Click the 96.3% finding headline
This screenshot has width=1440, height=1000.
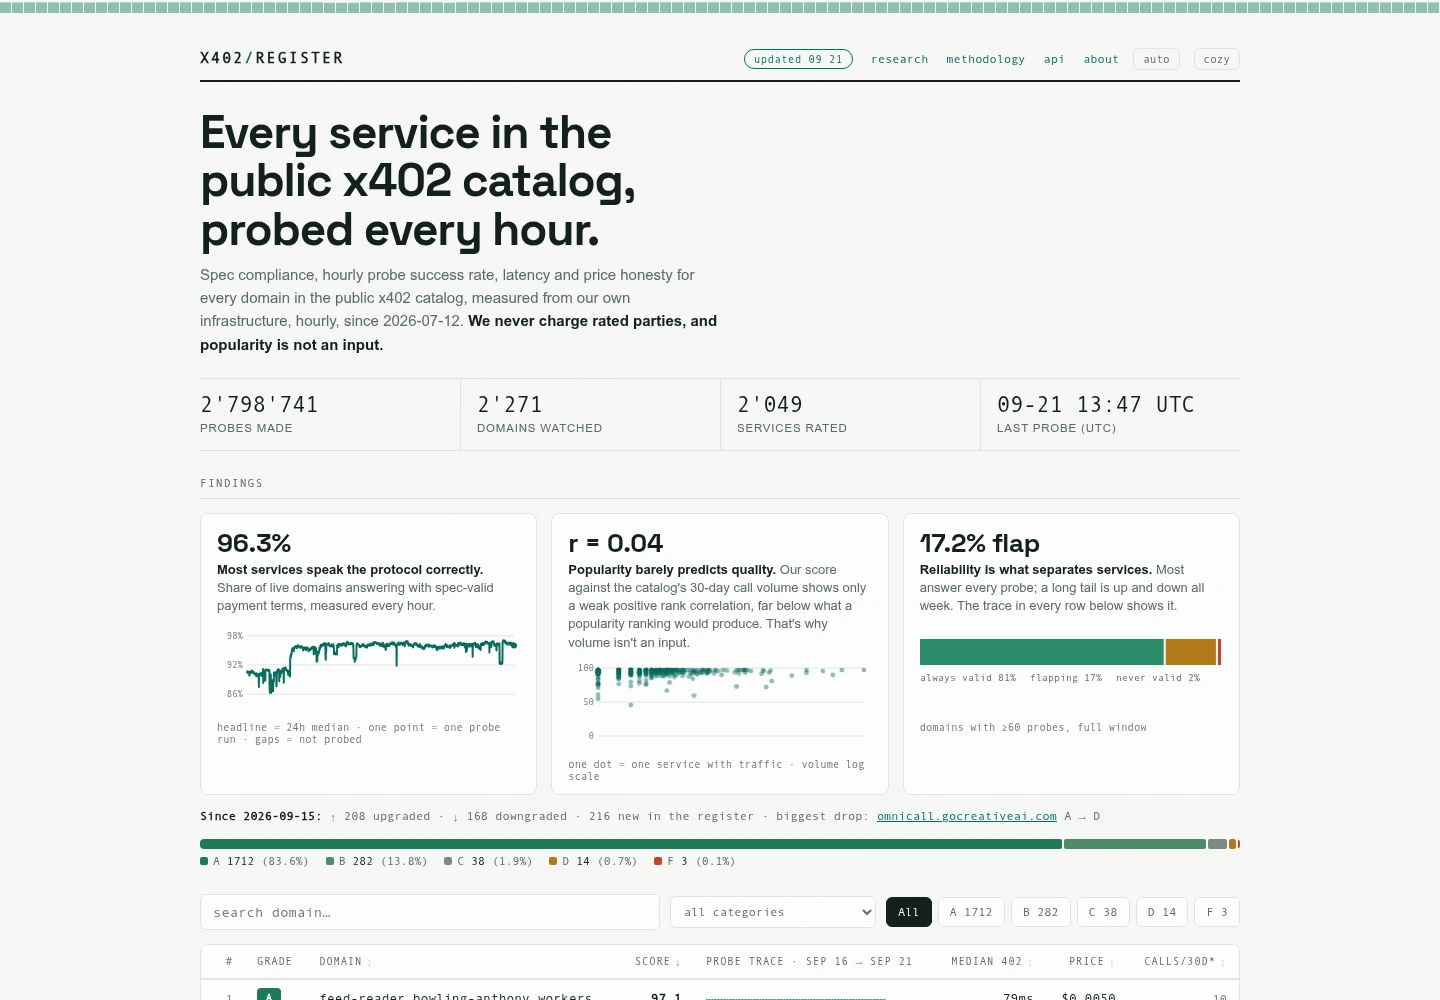click(254, 543)
